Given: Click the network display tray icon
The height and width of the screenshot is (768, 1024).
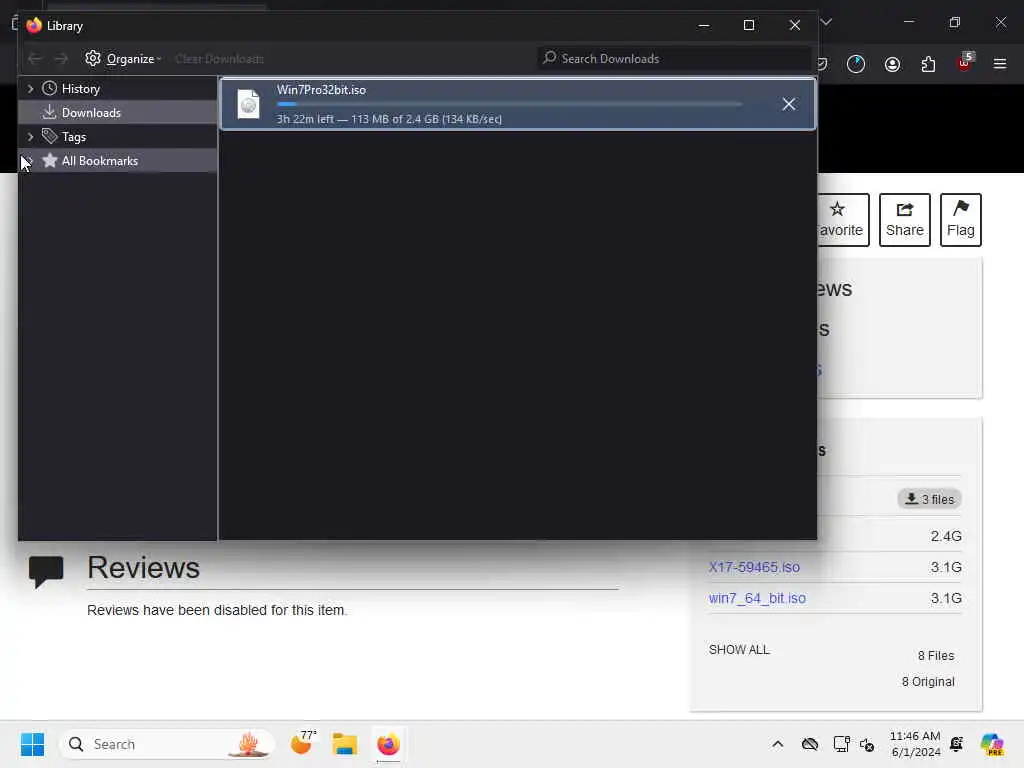Looking at the screenshot, I should click(841, 744).
